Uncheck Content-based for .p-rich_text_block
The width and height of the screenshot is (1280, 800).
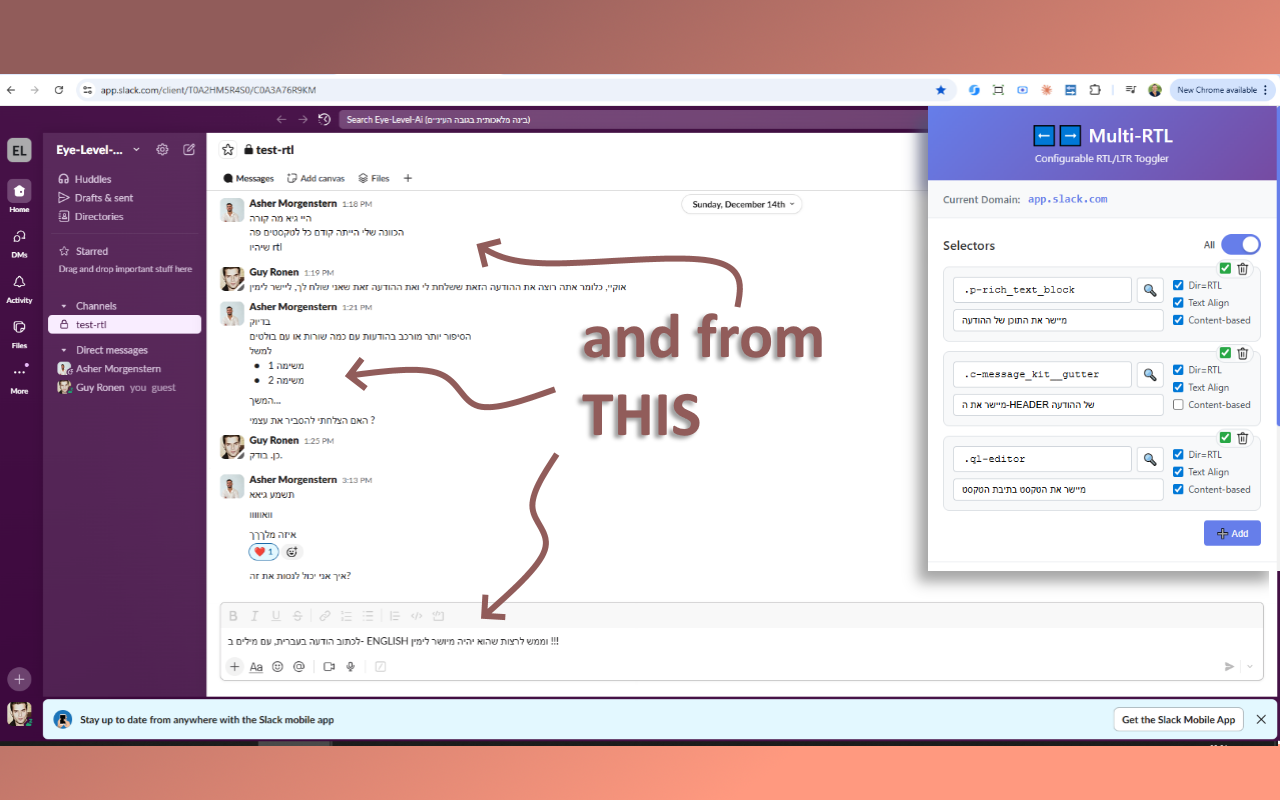point(1178,320)
